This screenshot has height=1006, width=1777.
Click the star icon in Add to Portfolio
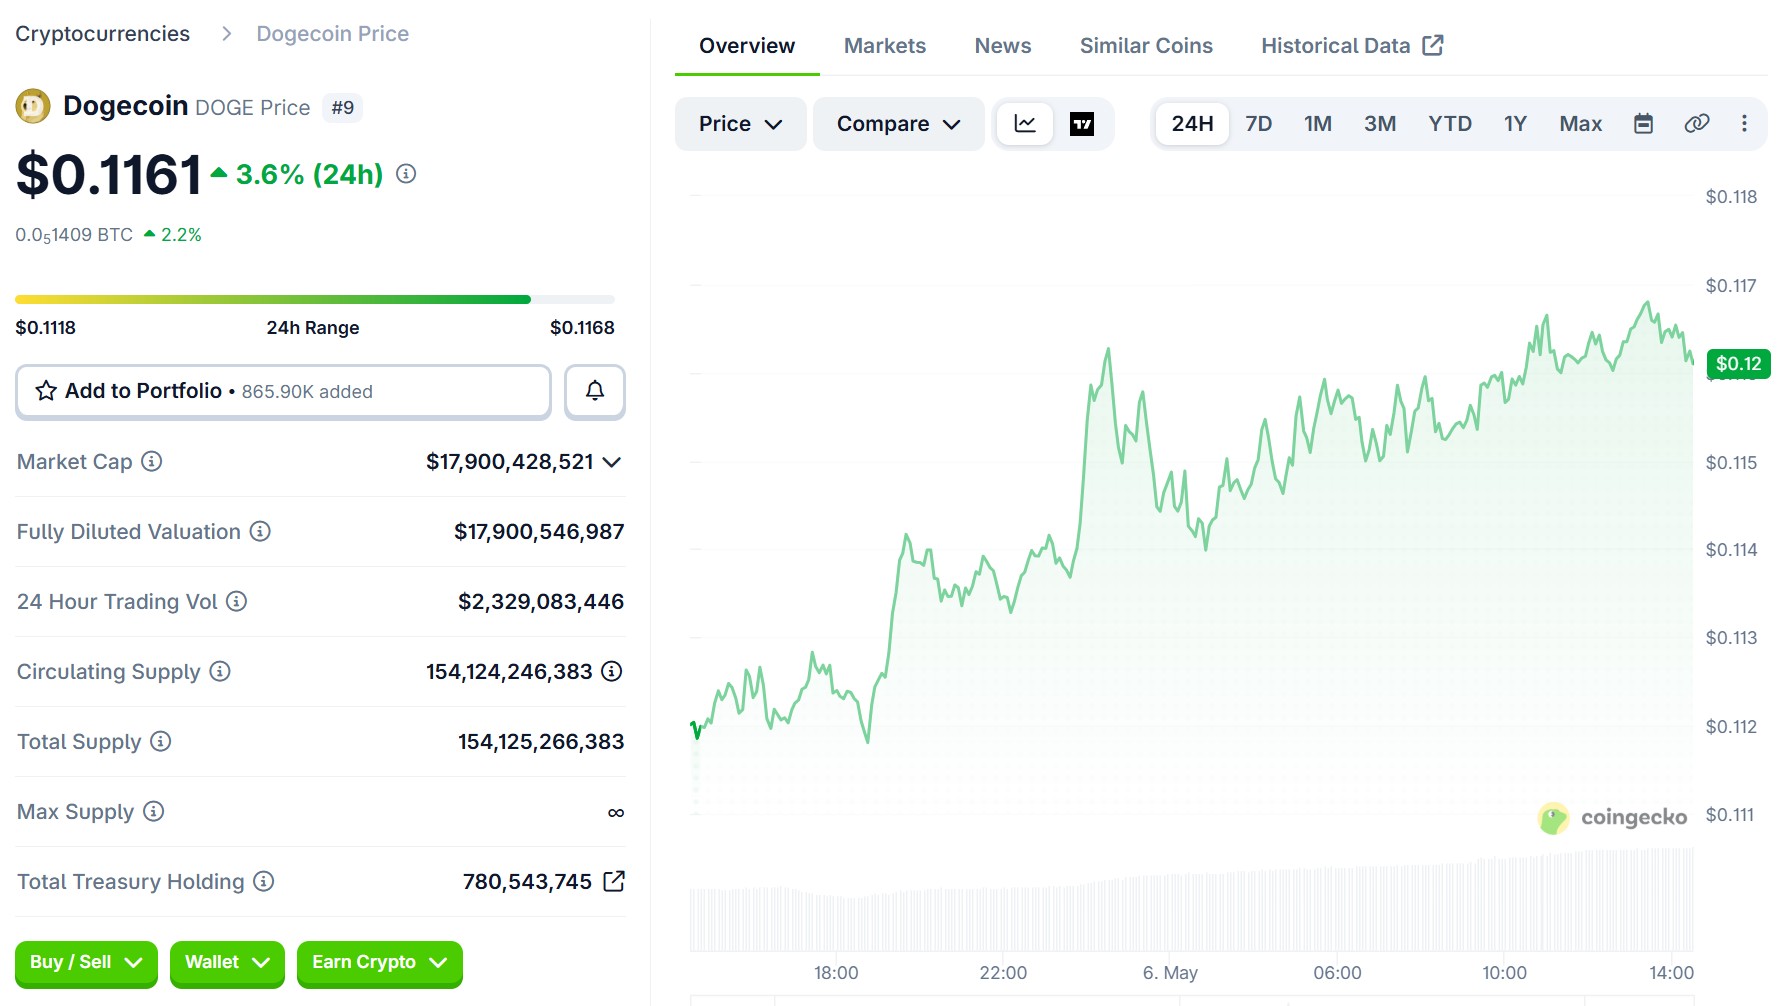coord(46,391)
